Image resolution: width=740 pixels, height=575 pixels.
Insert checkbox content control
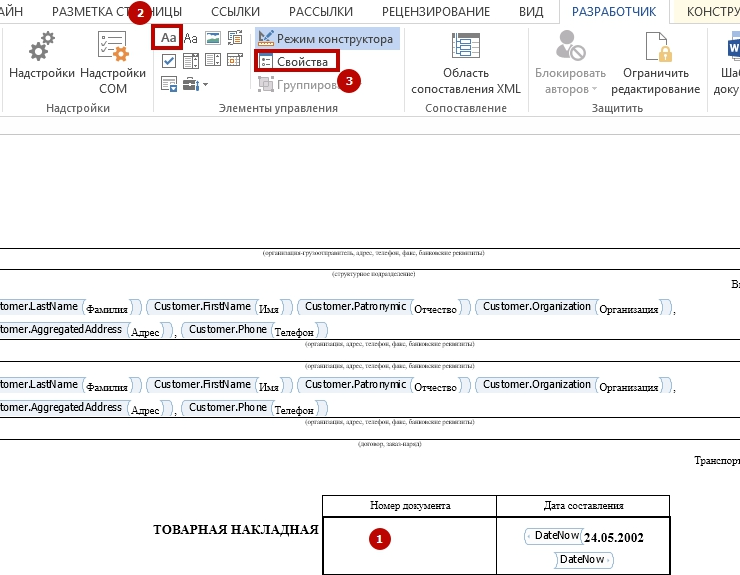click(168, 61)
